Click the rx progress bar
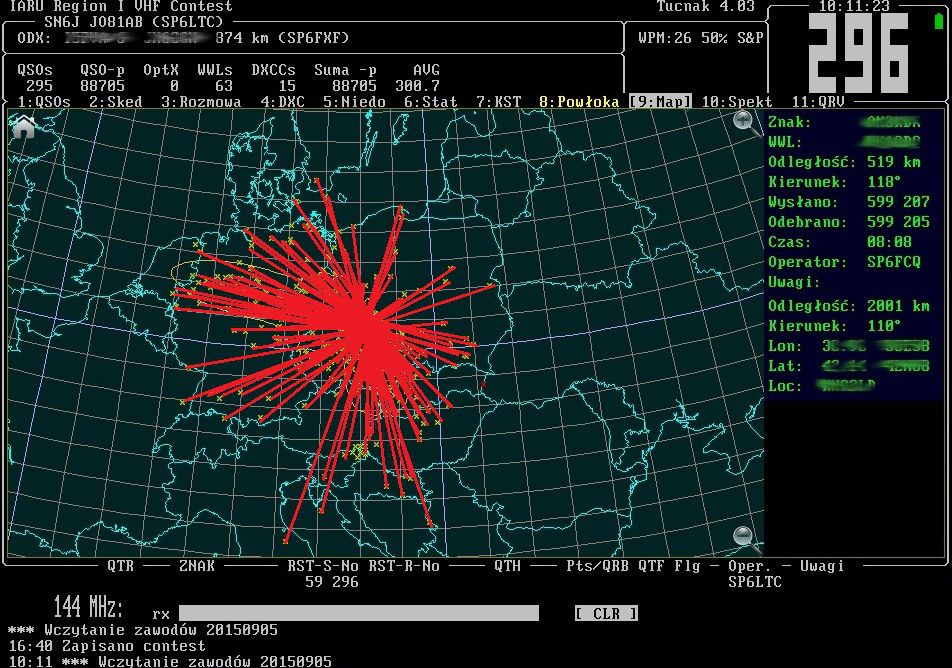 360,613
